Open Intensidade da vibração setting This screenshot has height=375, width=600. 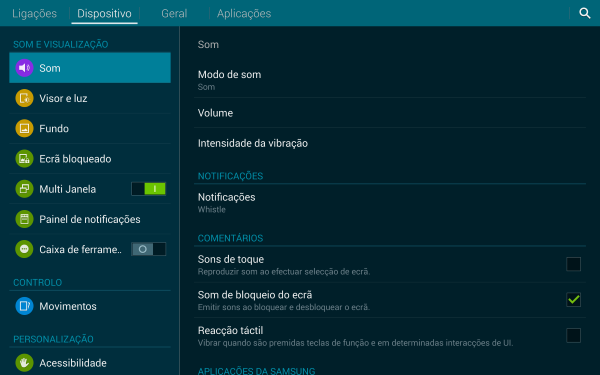(390, 143)
